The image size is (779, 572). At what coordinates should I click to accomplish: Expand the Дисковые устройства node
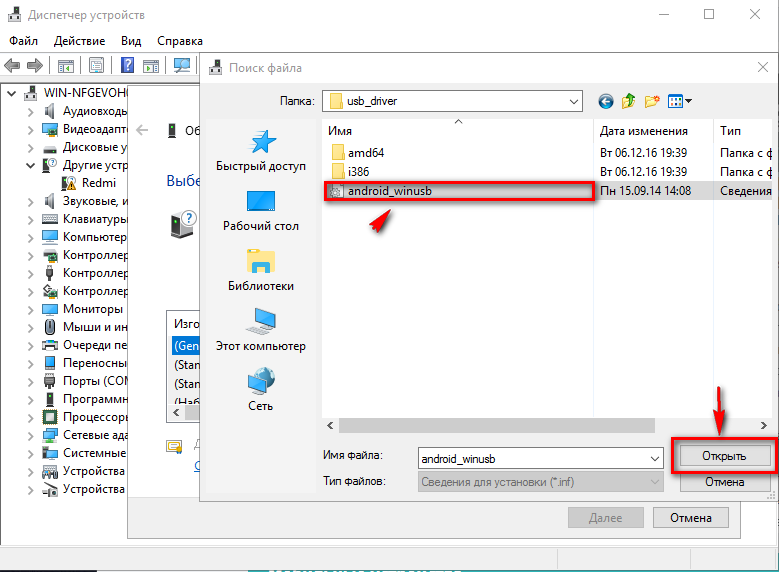click(x=30, y=148)
